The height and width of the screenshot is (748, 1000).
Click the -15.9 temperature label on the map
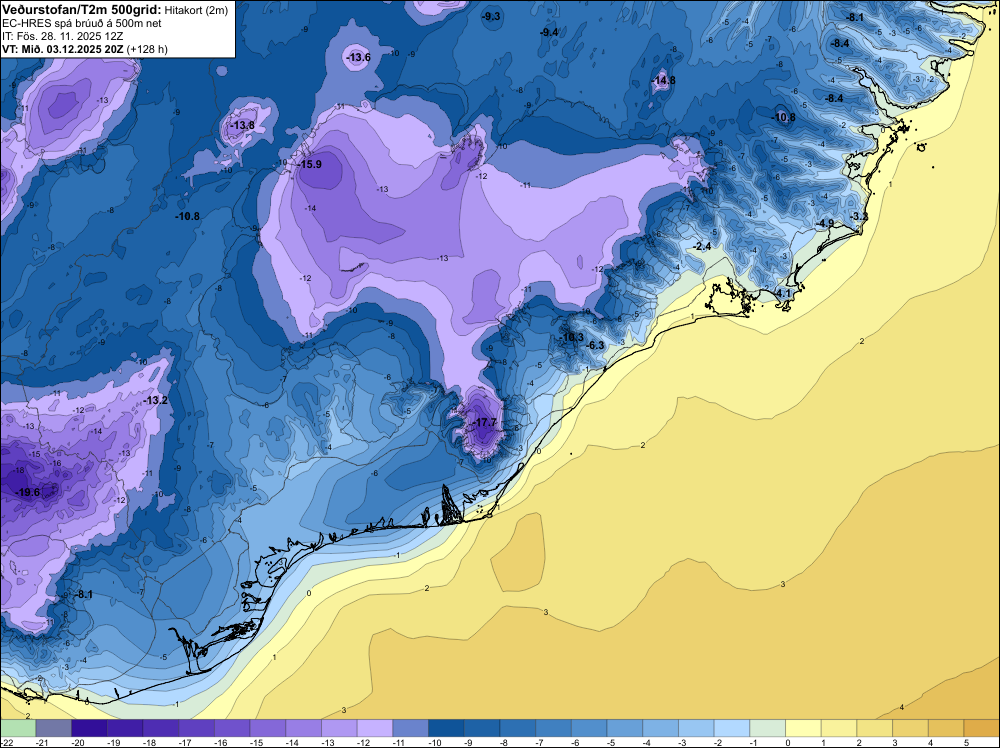click(x=311, y=164)
